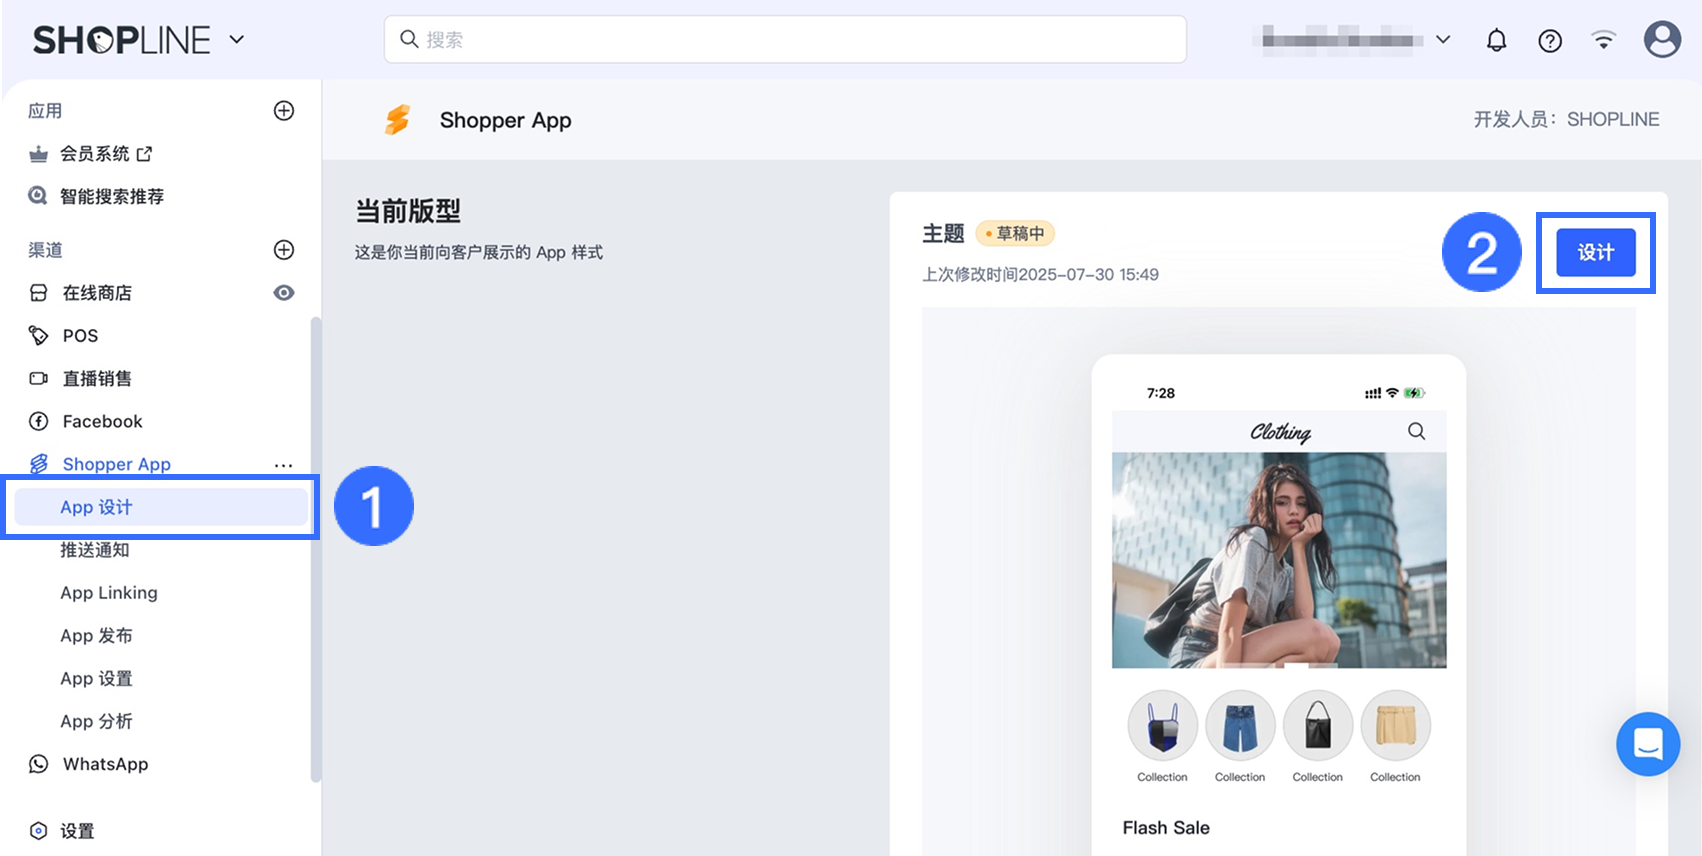Expand the SHOPLINE logo dropdown arrow
The image size is (1702, 856).
pyautogui.click(x=237, y=40)
